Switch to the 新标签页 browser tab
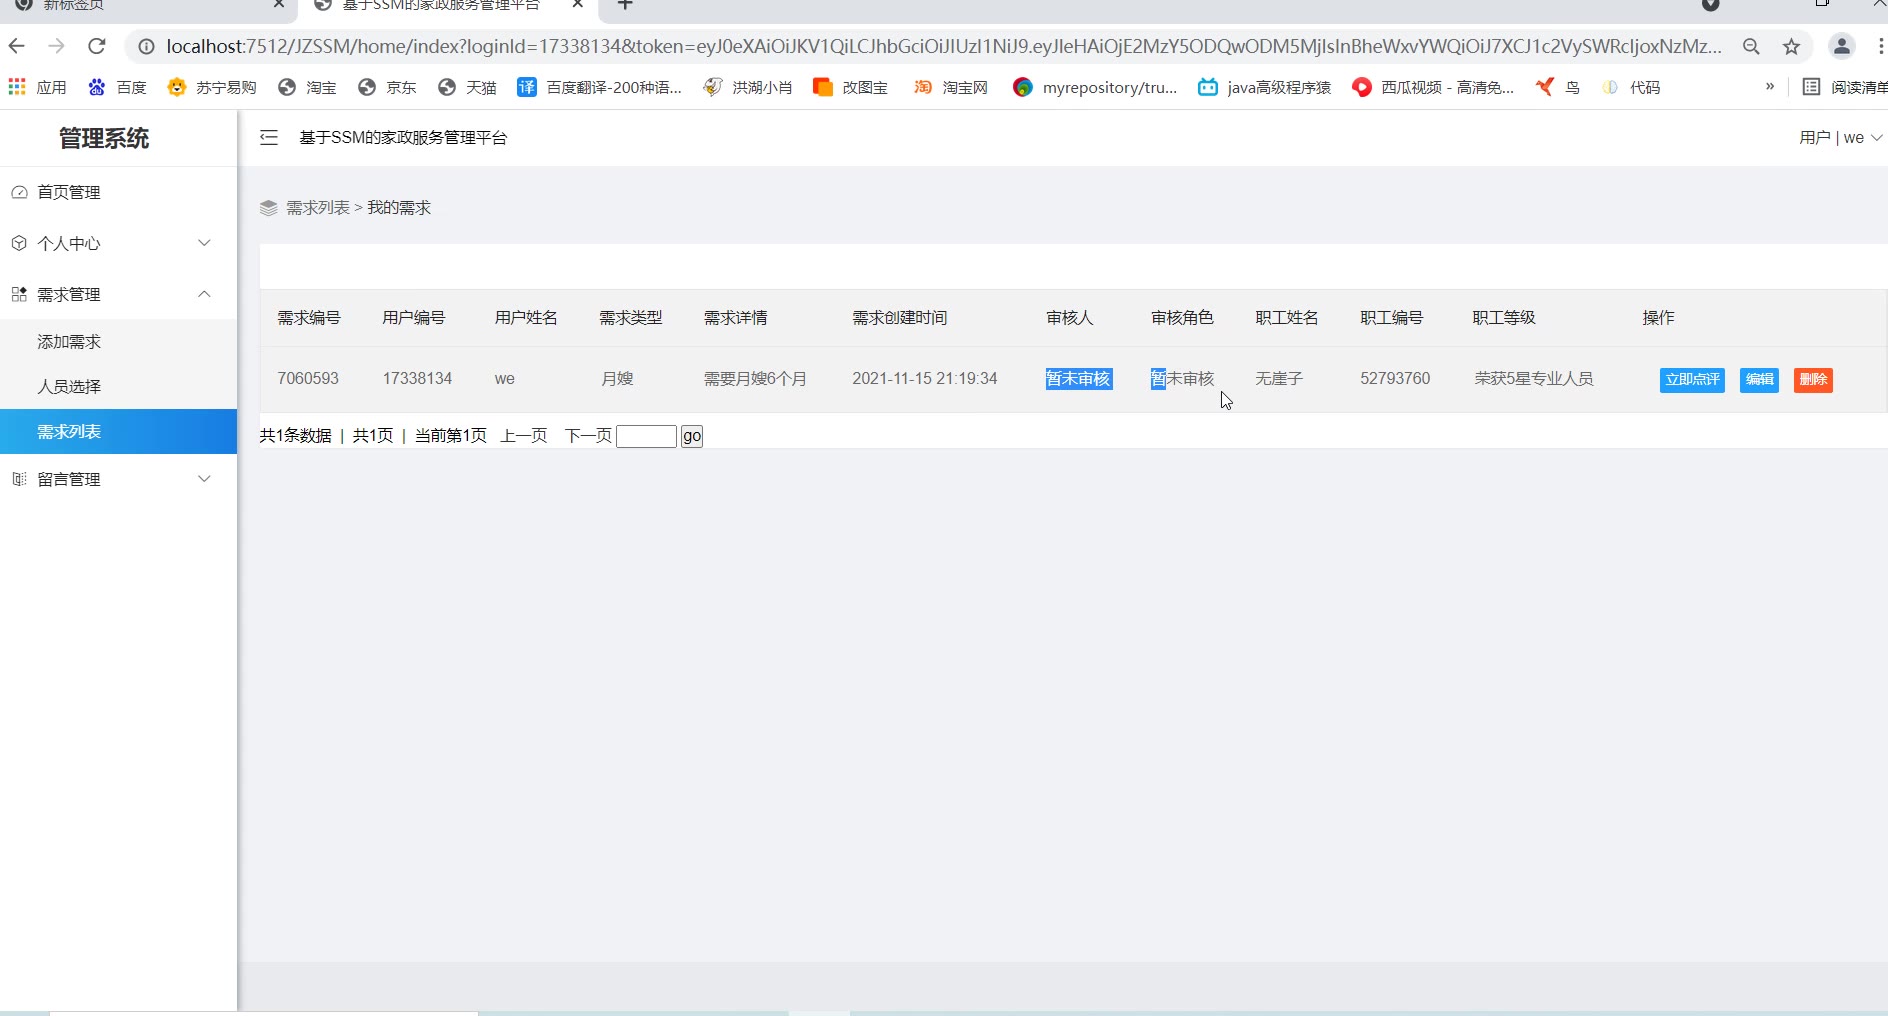Viewport: 1888px width, 1016px height. (x=150, y=6)
